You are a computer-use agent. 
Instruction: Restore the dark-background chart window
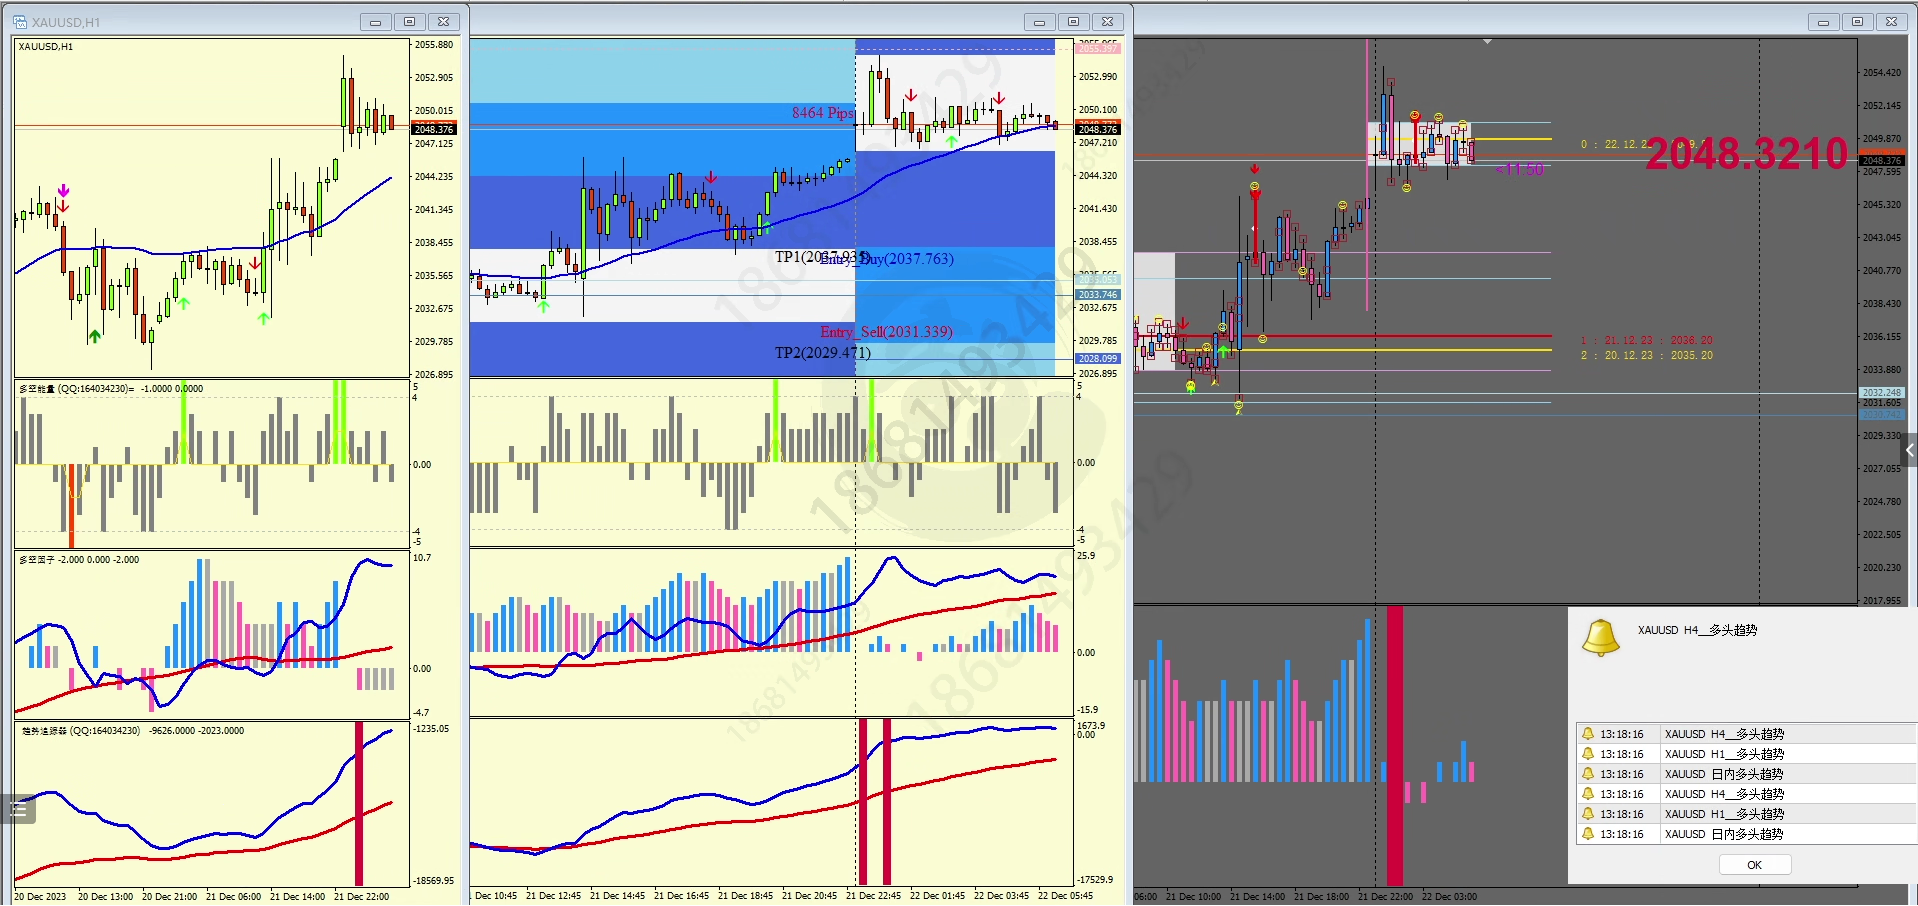click(x=1857, y=22)
